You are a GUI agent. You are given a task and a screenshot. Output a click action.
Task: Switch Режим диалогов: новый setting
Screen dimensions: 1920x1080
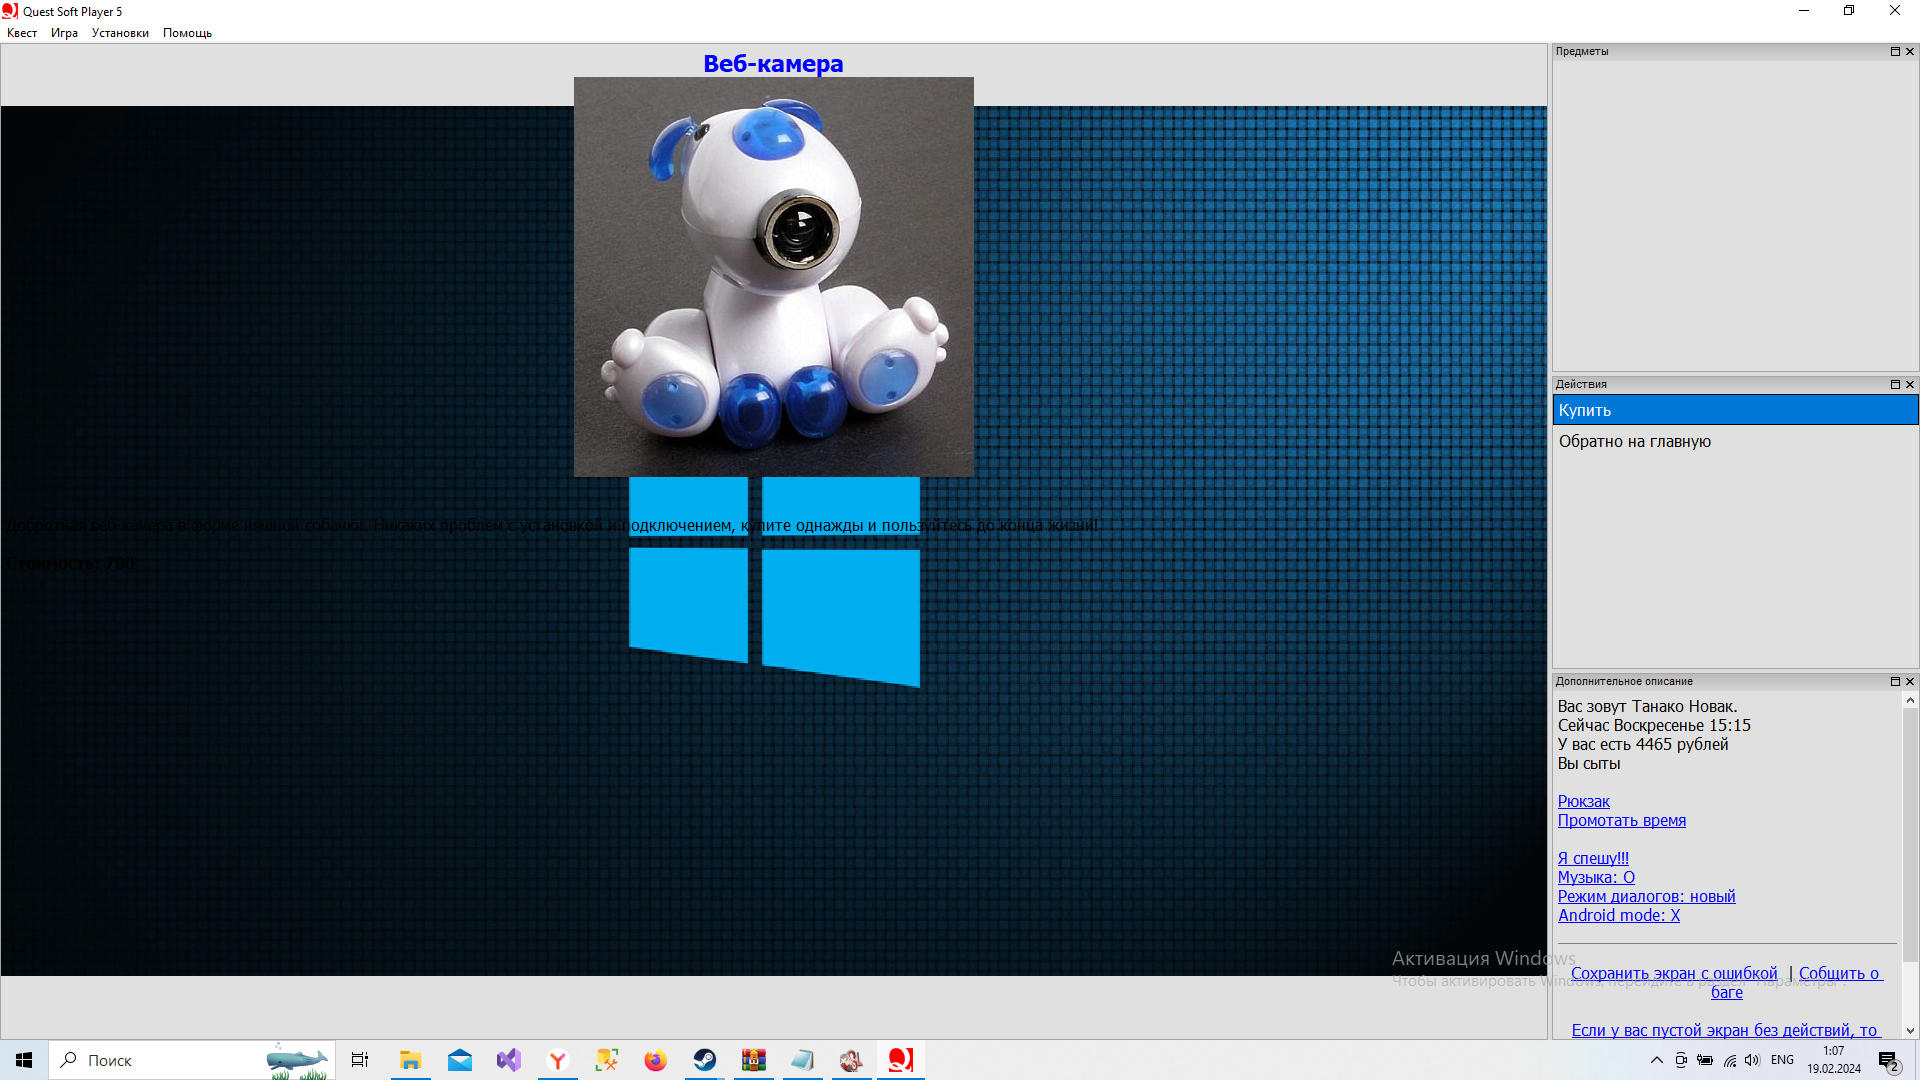coord(1646,896)
